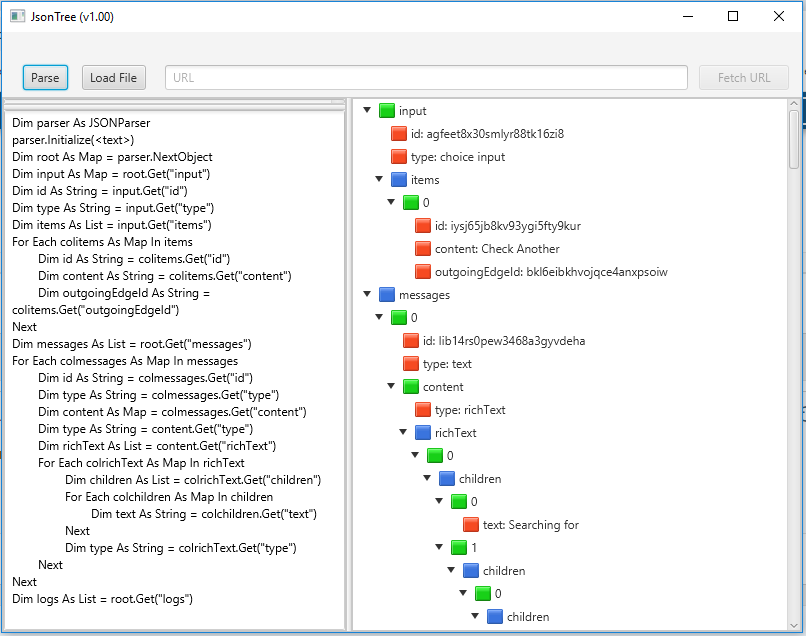Click blue children icon under entry 1
Viewport: 806px width, 636px height.
click(471, 571)
